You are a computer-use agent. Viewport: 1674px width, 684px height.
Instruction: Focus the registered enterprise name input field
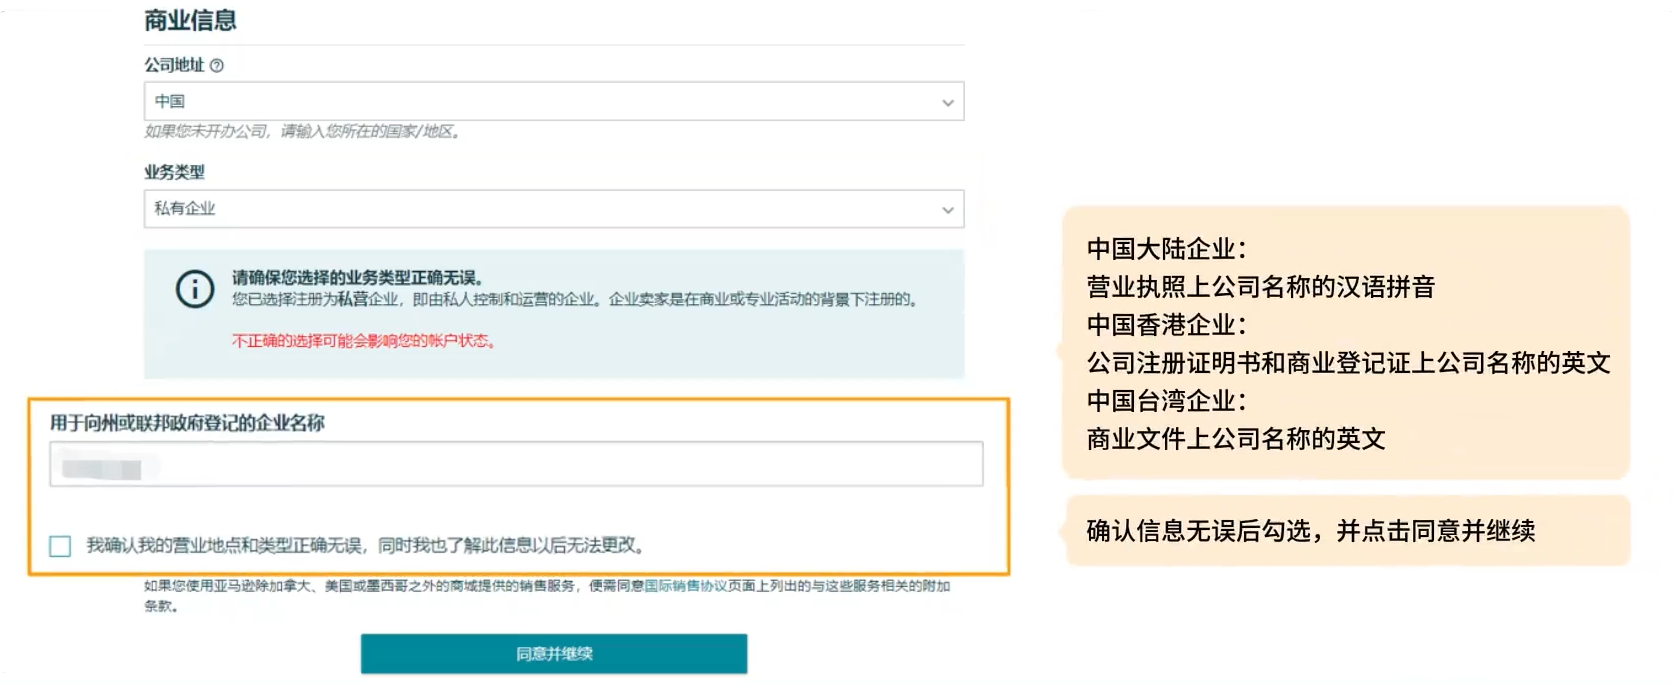click(516, 465)
